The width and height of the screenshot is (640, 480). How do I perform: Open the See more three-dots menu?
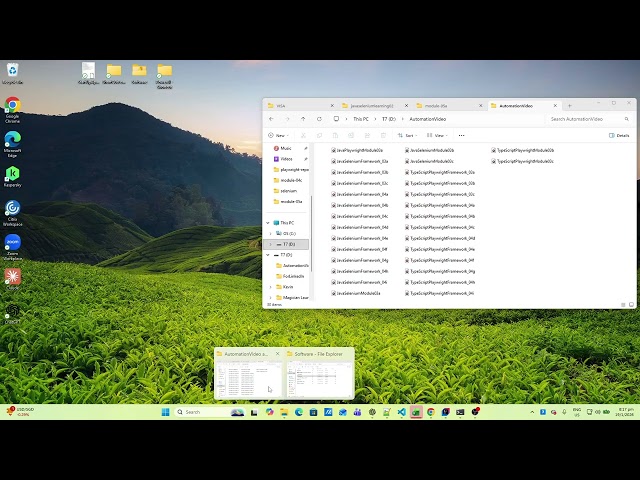pyautogui.click(x=462, y=136)
